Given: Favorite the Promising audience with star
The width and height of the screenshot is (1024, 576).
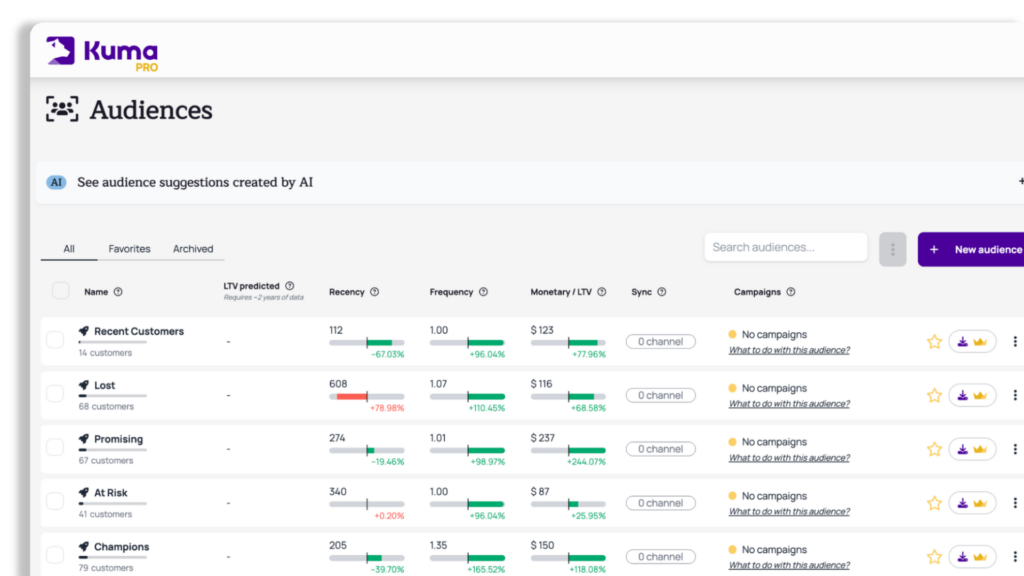Looking at the screenshot, I should 934,449.
